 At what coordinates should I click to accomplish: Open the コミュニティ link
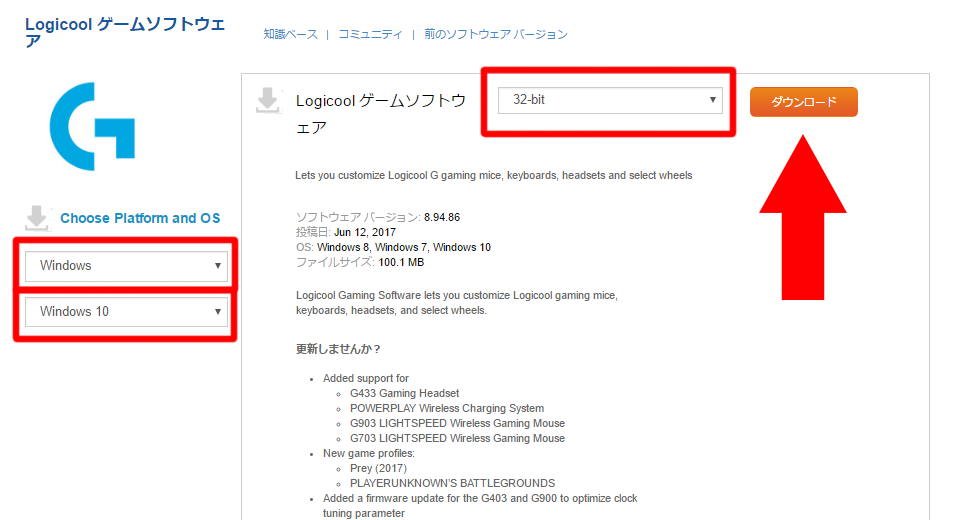tap(370, 34)
